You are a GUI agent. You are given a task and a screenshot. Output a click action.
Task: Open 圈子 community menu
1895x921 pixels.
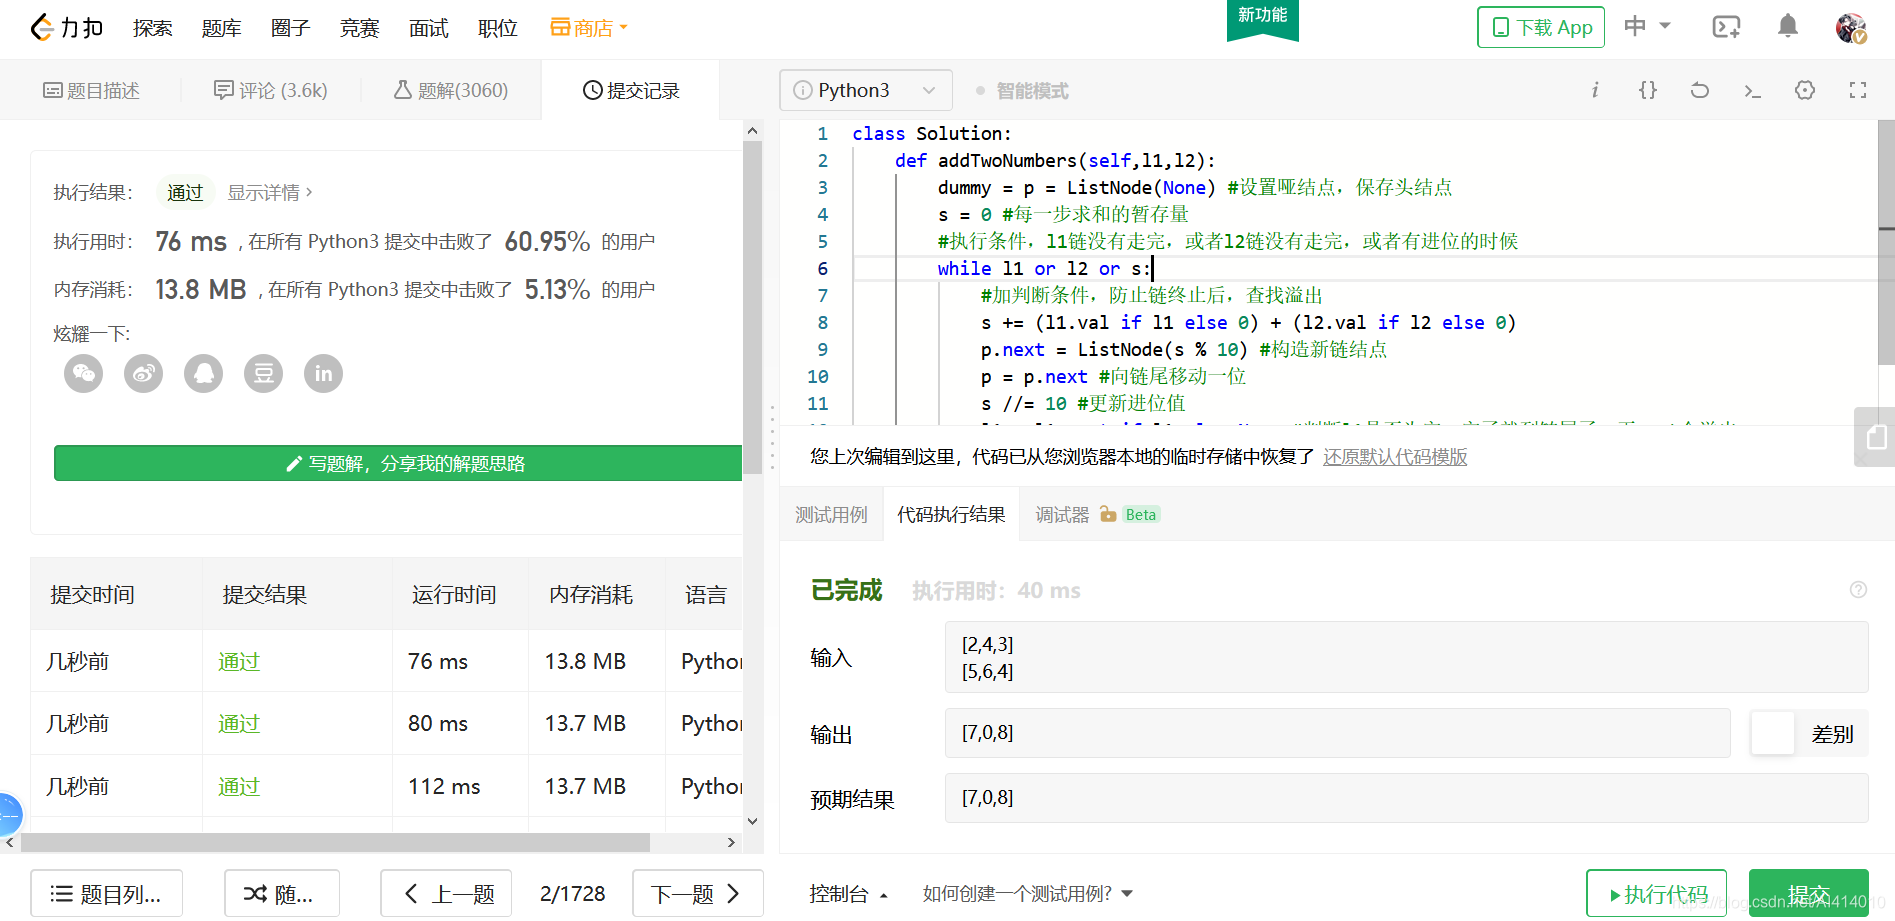pyautogui.click(x=290, y=28)
